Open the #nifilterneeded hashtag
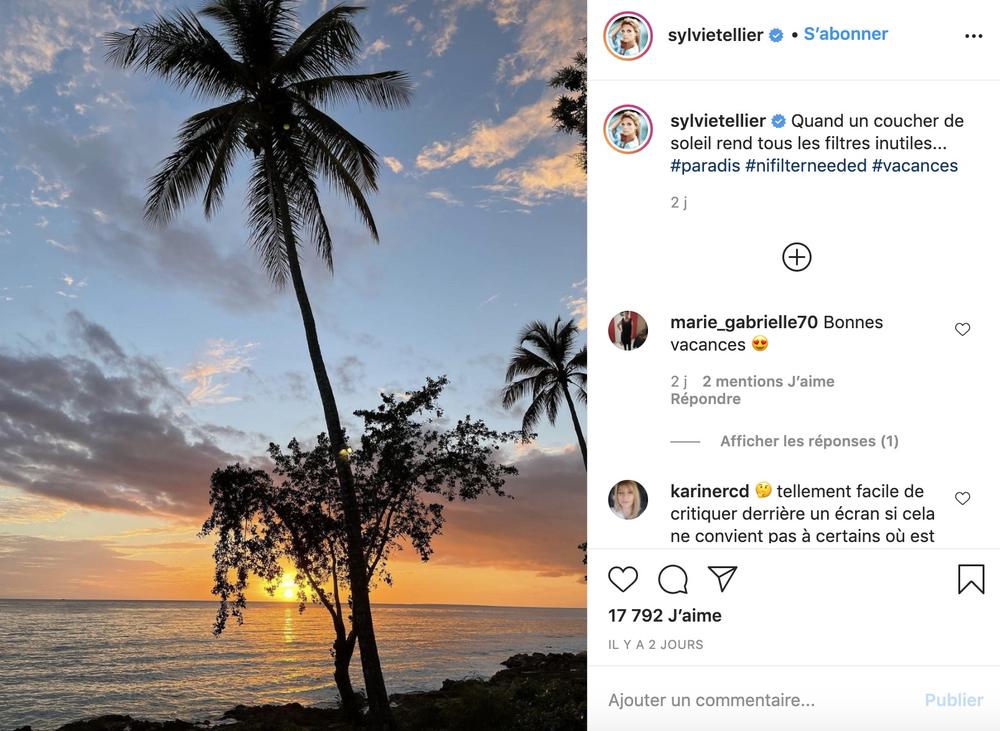1000x731 pixels. point(806,165)
